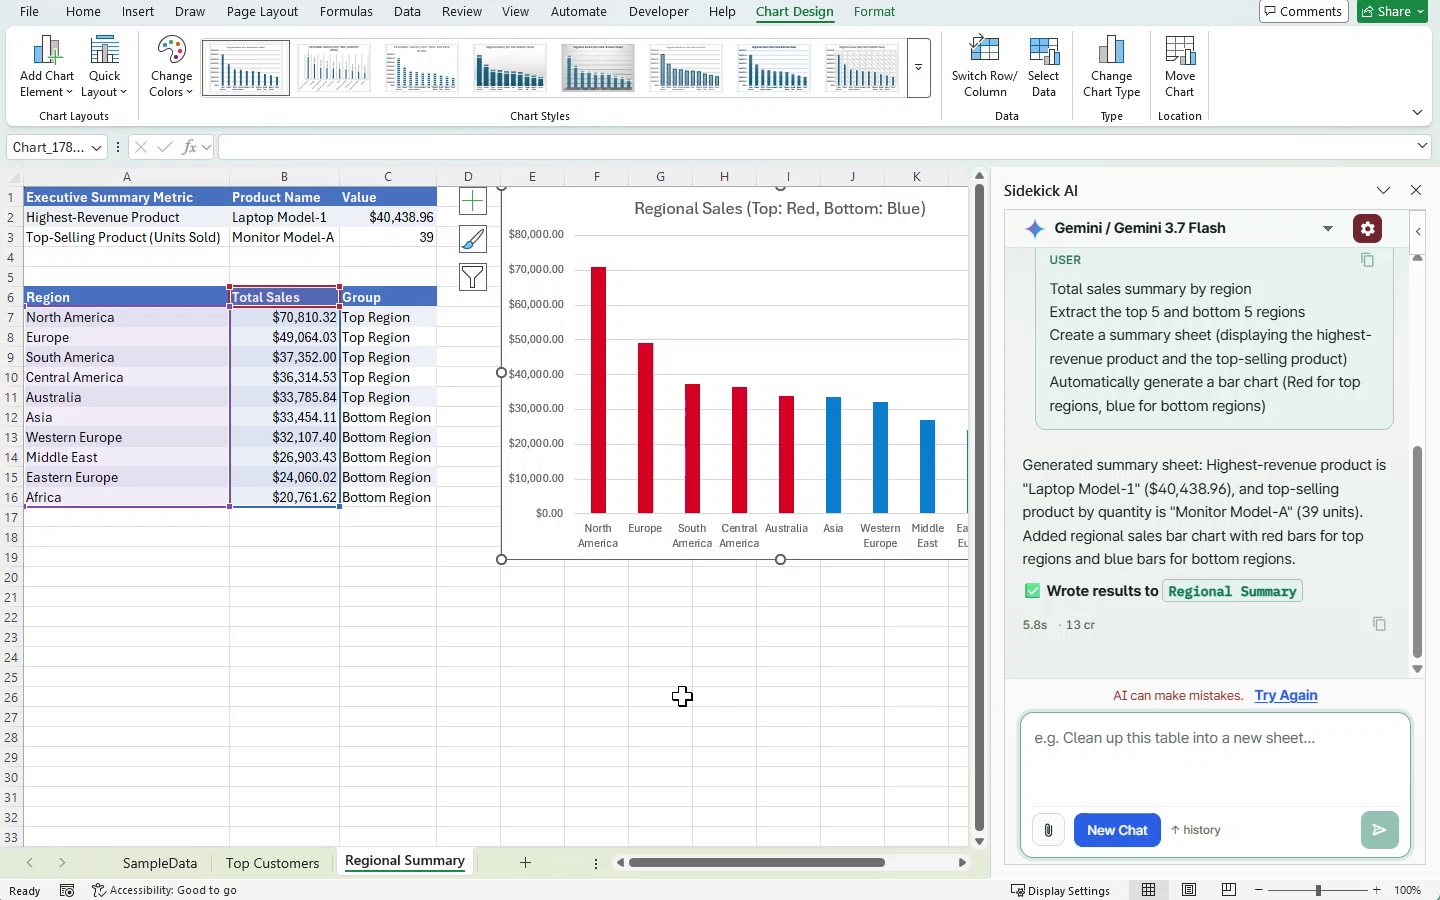1440x900 pixels.
Task: Click the chat pane vertical scrollbar
Action: coord(1417,553)
